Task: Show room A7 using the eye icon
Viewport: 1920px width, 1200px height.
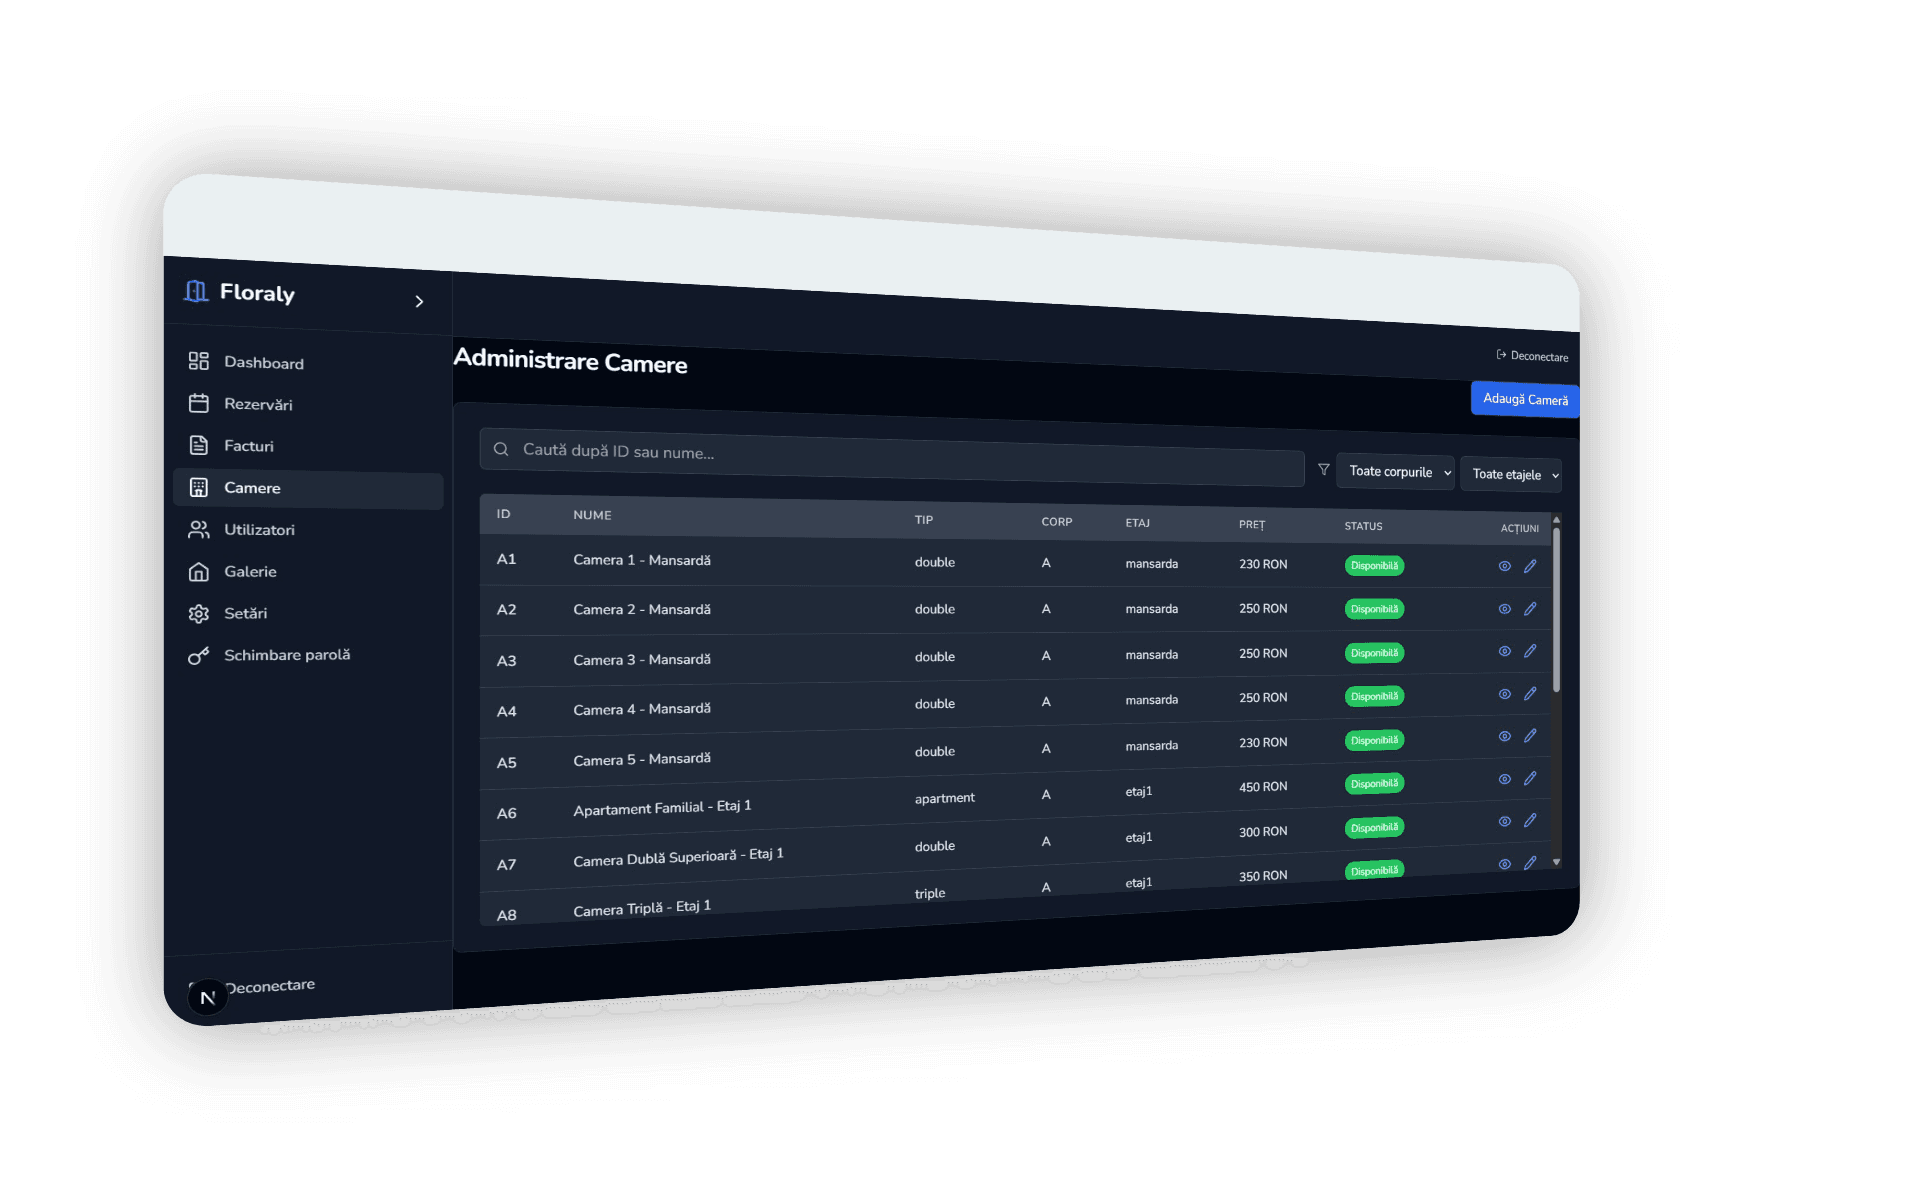Action: [1504, 821]
